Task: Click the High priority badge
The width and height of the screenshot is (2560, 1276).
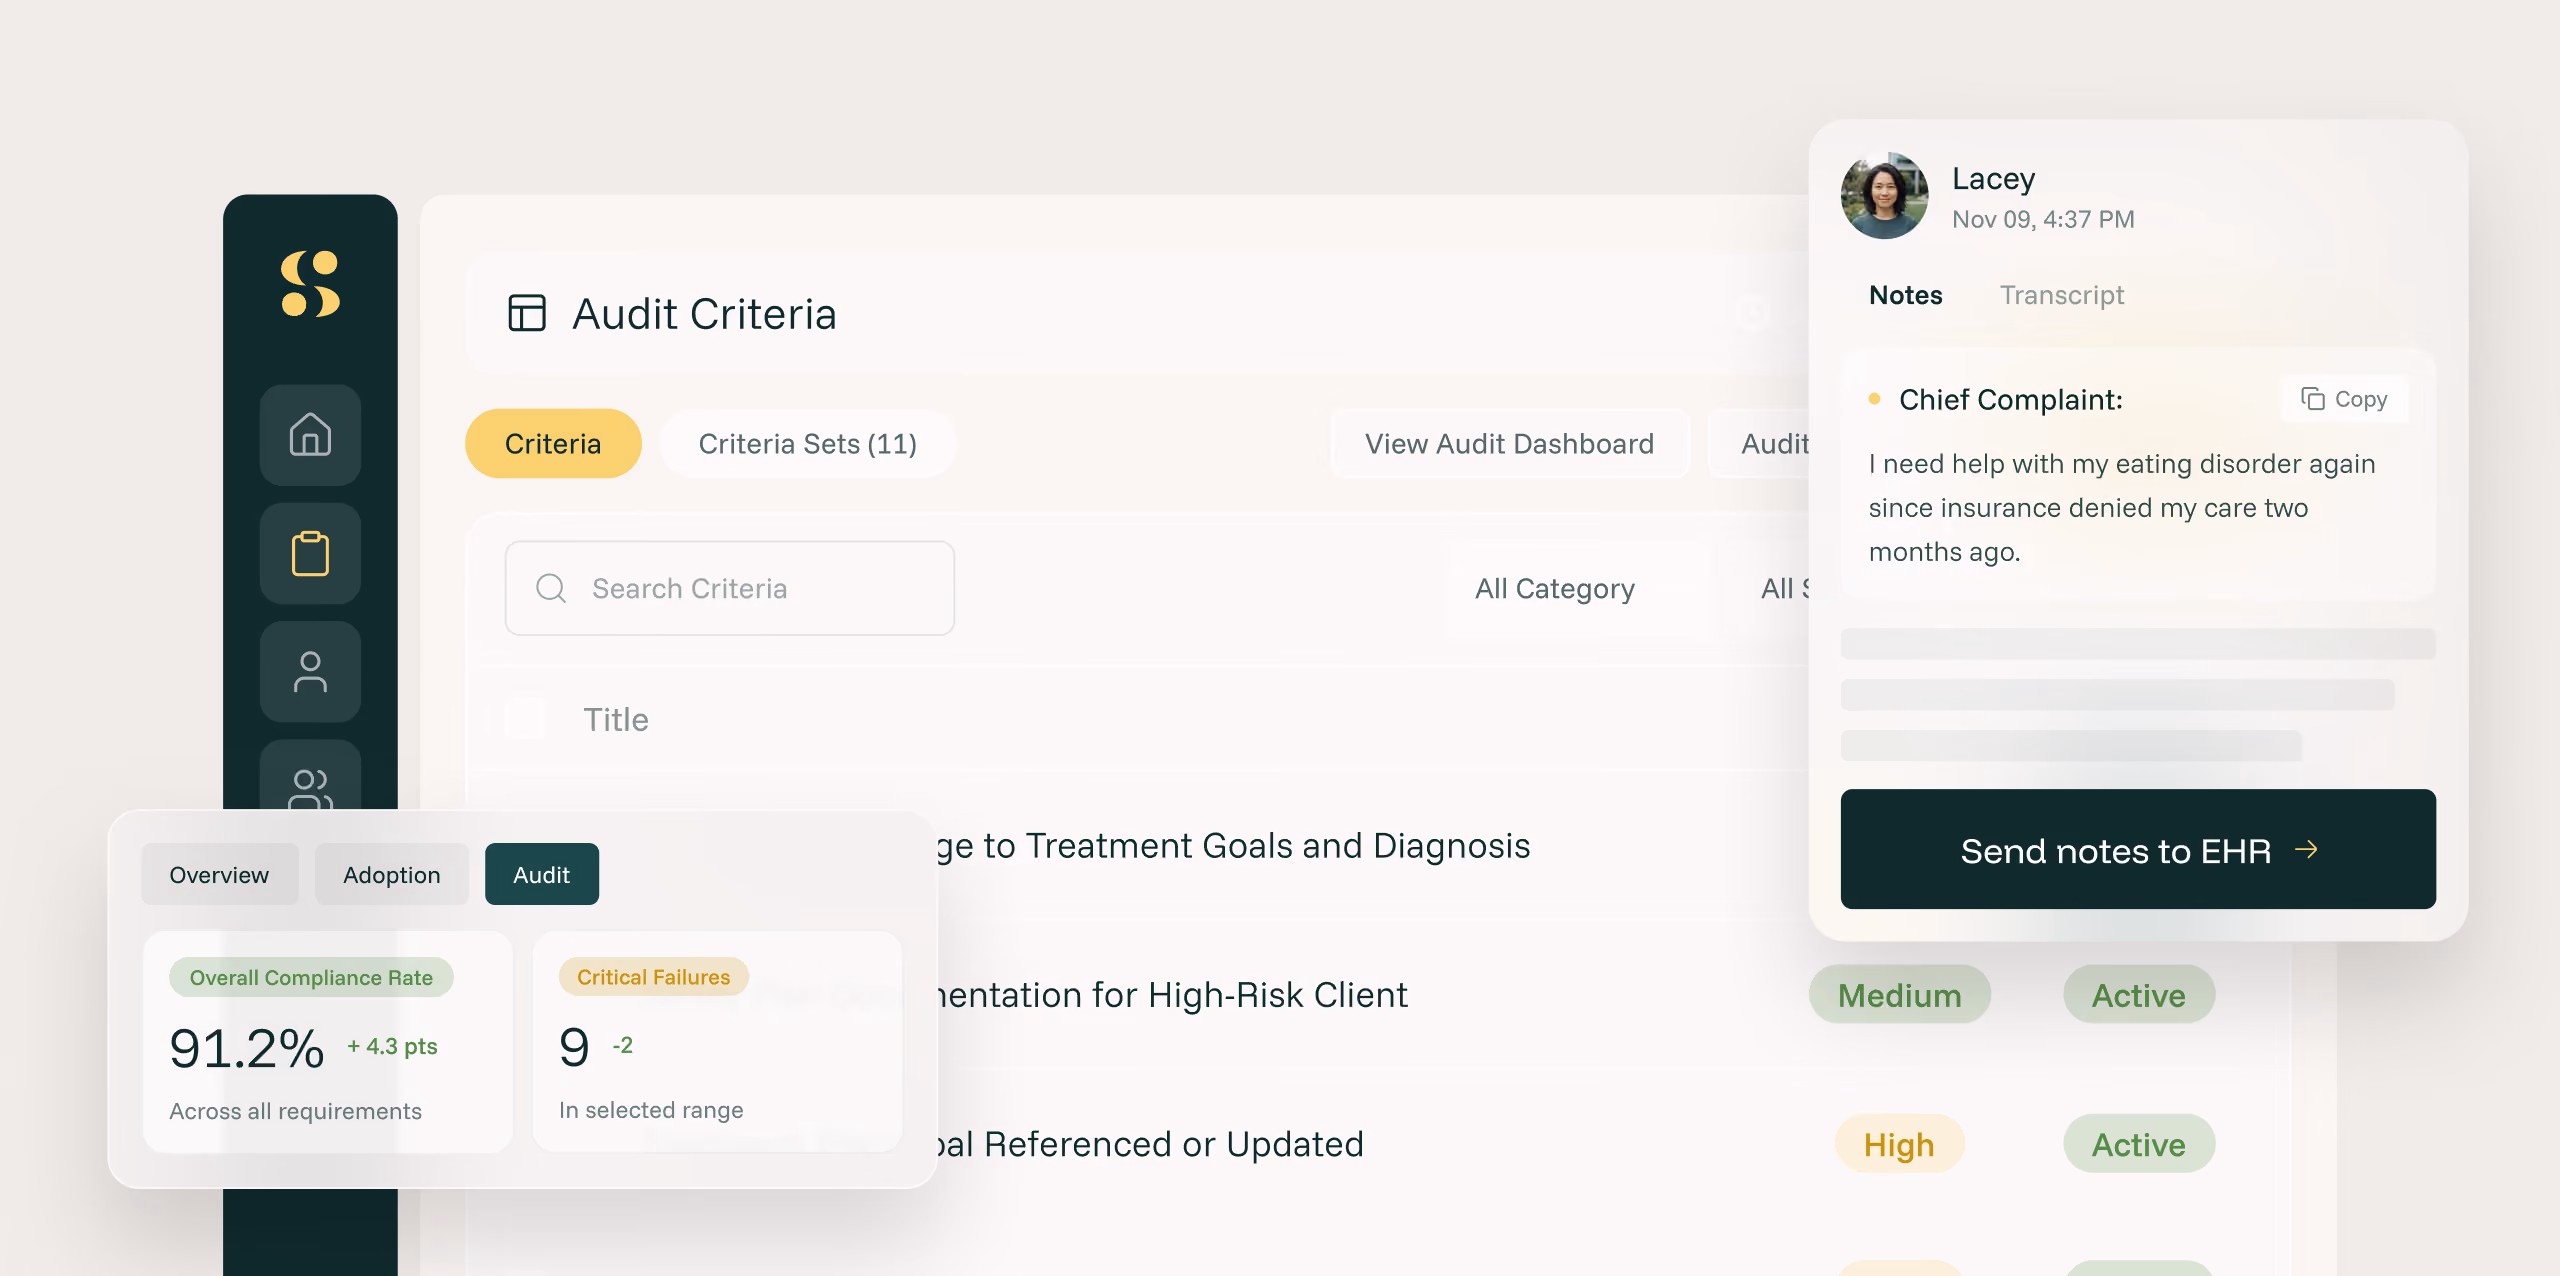Action: click(1899, 1144)
